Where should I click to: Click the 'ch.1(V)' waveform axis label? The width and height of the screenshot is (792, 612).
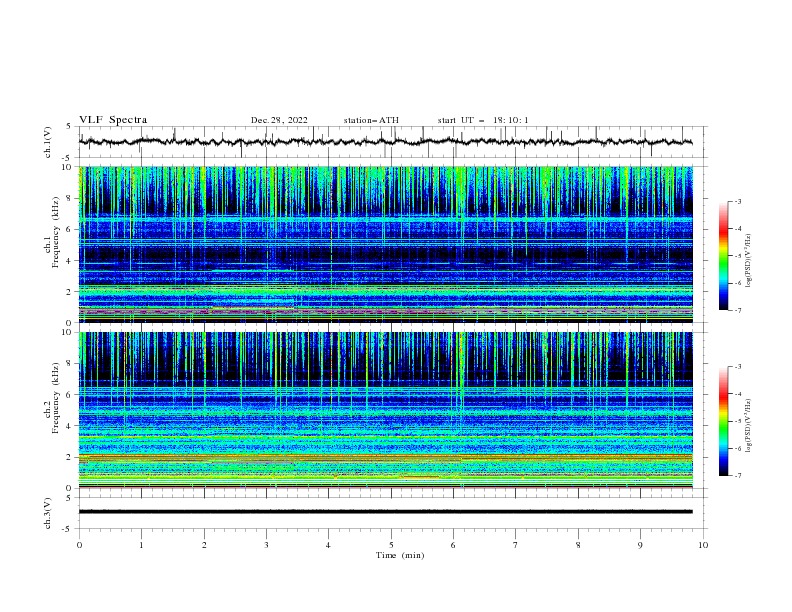pyautogui.click(x=48, y=142)
